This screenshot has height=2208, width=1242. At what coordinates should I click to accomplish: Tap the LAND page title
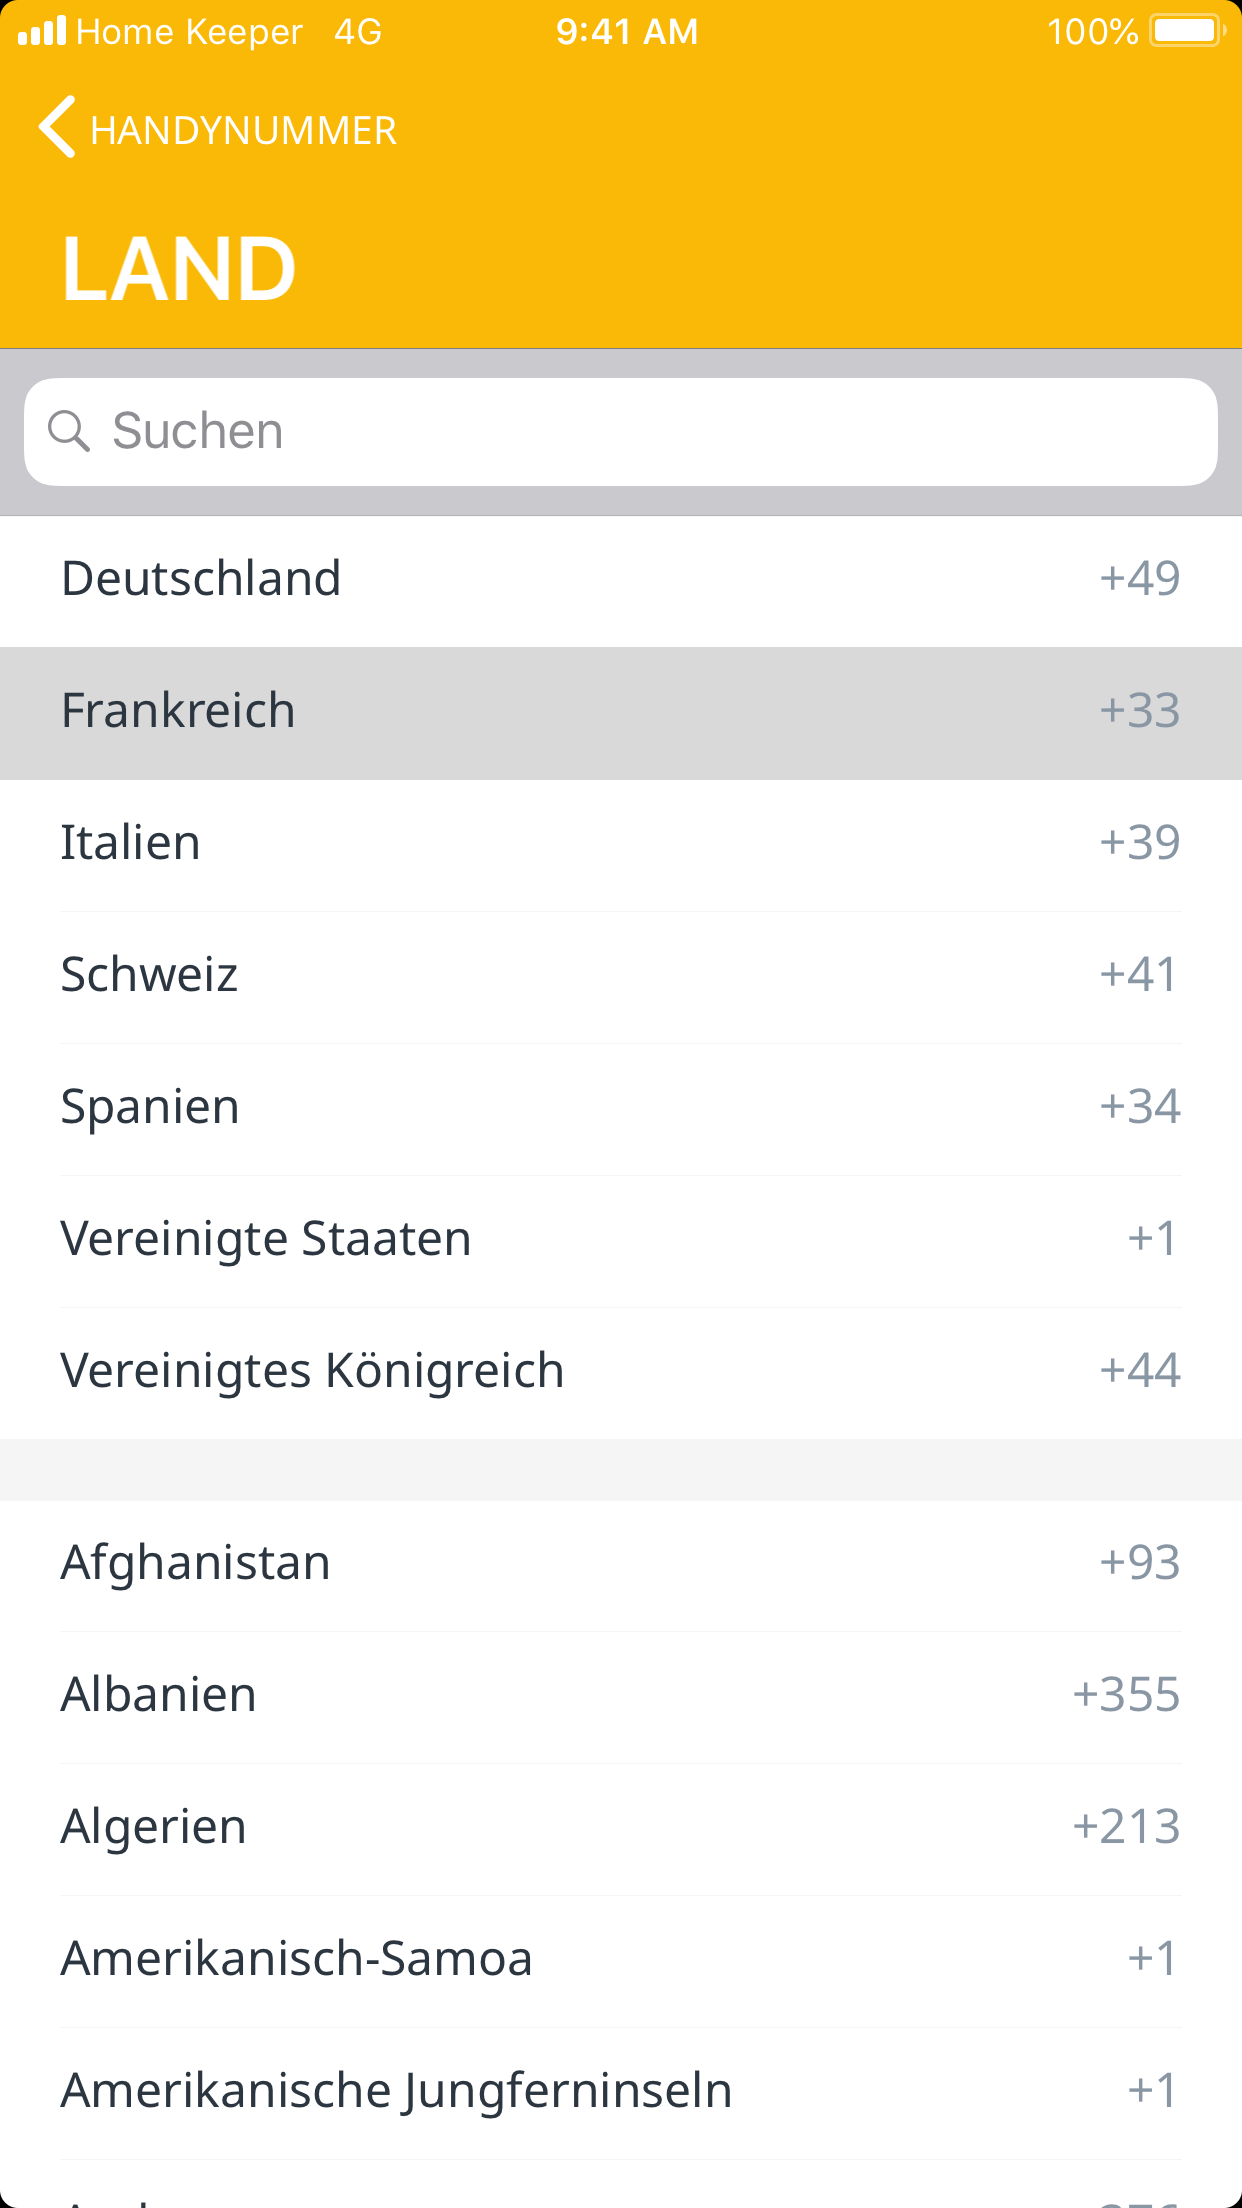click(179, 268)
